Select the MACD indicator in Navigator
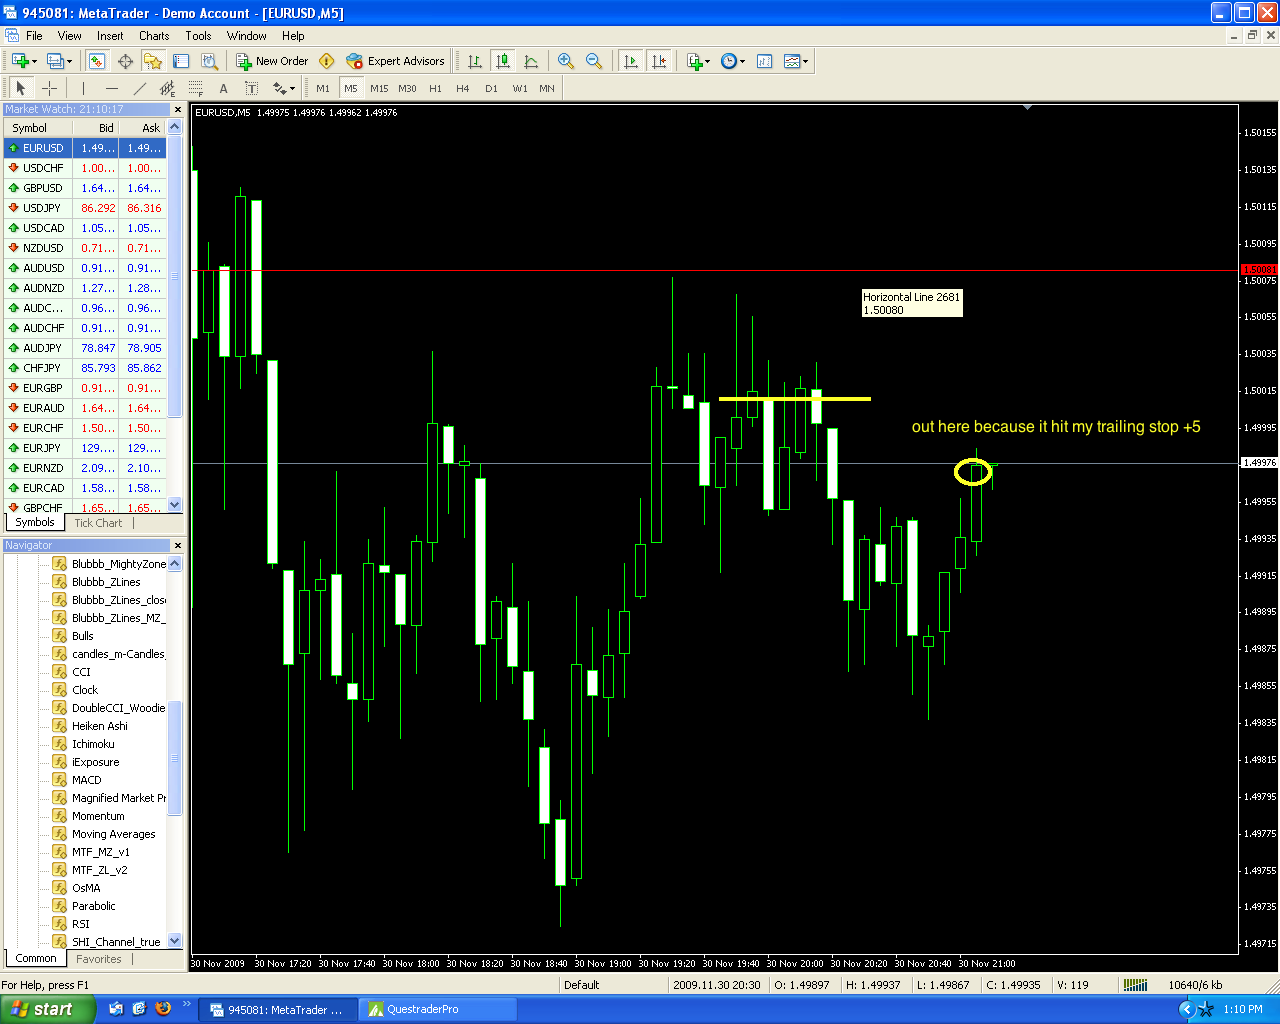 point(86,780)
